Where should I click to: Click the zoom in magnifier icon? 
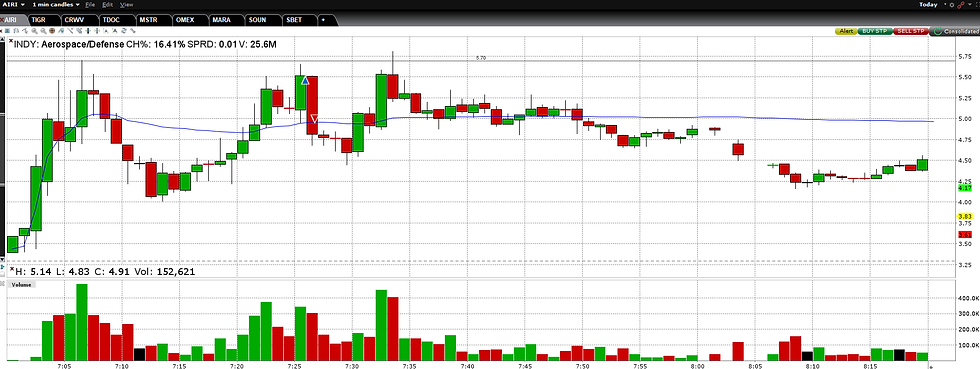pos(34,31)
